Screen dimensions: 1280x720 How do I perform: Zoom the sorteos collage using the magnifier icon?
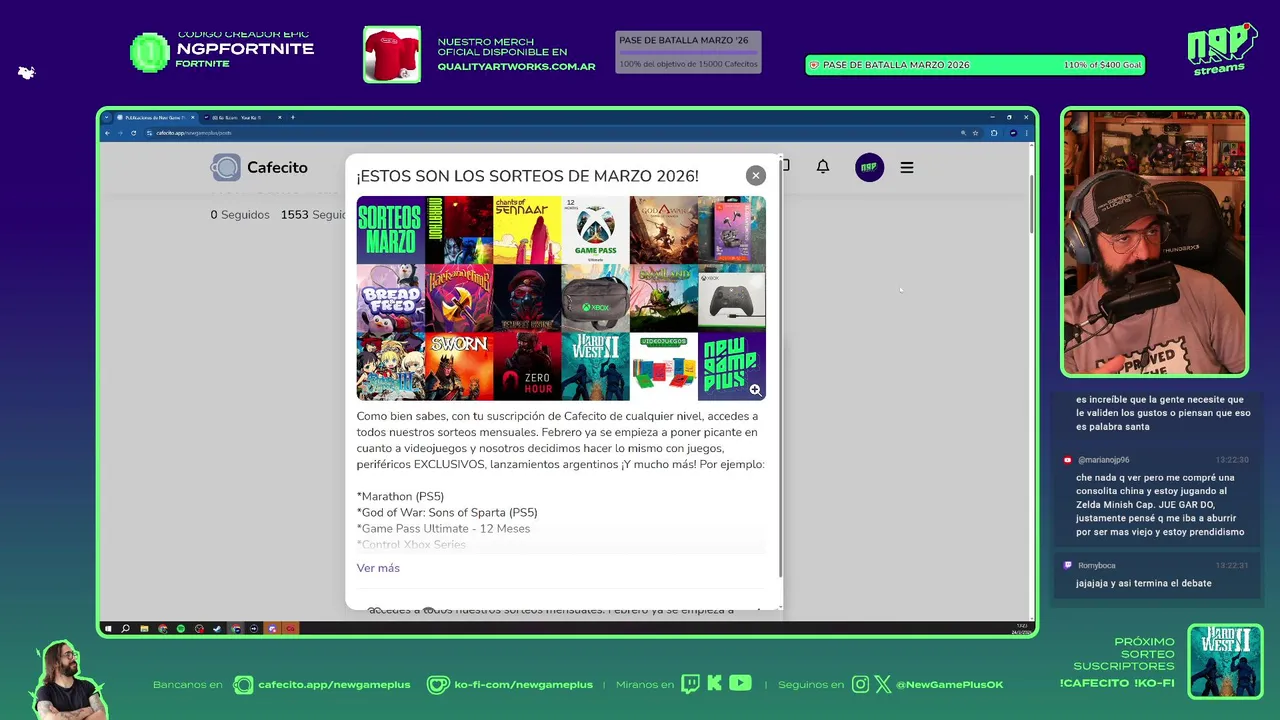755,390
